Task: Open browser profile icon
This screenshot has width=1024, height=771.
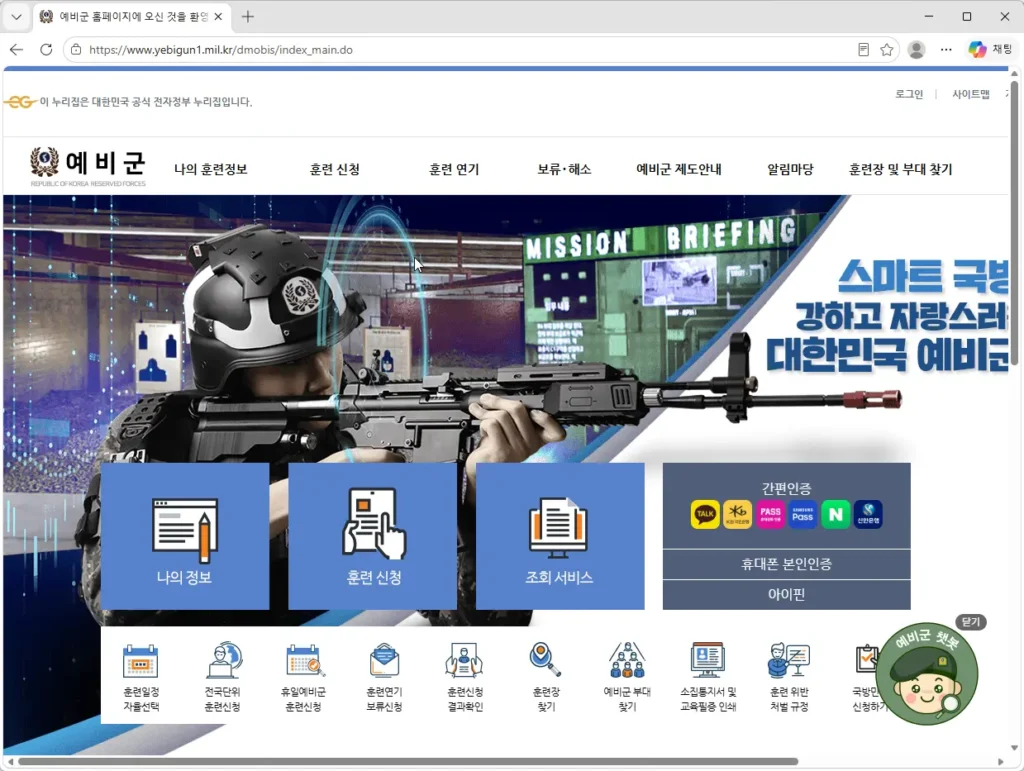Action: [916, 50]
